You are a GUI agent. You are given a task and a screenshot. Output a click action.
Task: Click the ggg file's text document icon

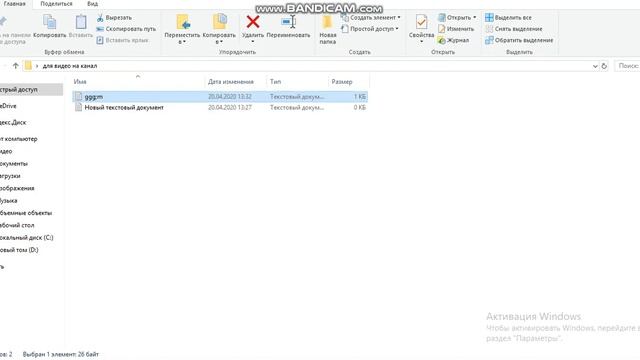coord(78,97)
